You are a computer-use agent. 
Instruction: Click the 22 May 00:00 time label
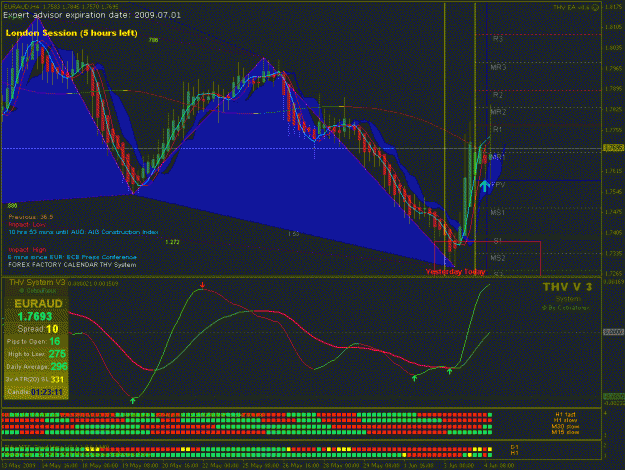pyautogui.click(x=223, y=466)
